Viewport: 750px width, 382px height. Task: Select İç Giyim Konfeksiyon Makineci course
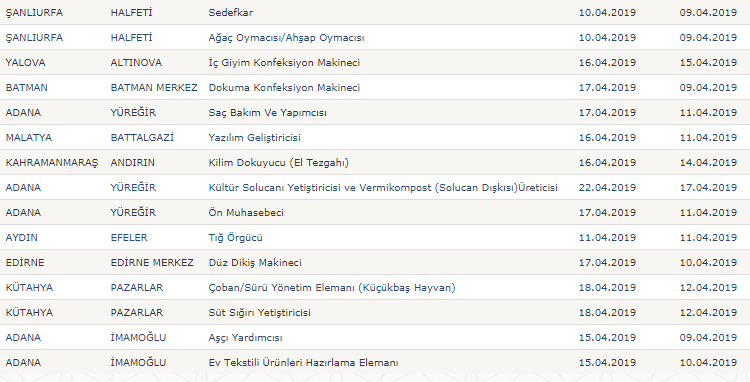[x=284, y=63]
